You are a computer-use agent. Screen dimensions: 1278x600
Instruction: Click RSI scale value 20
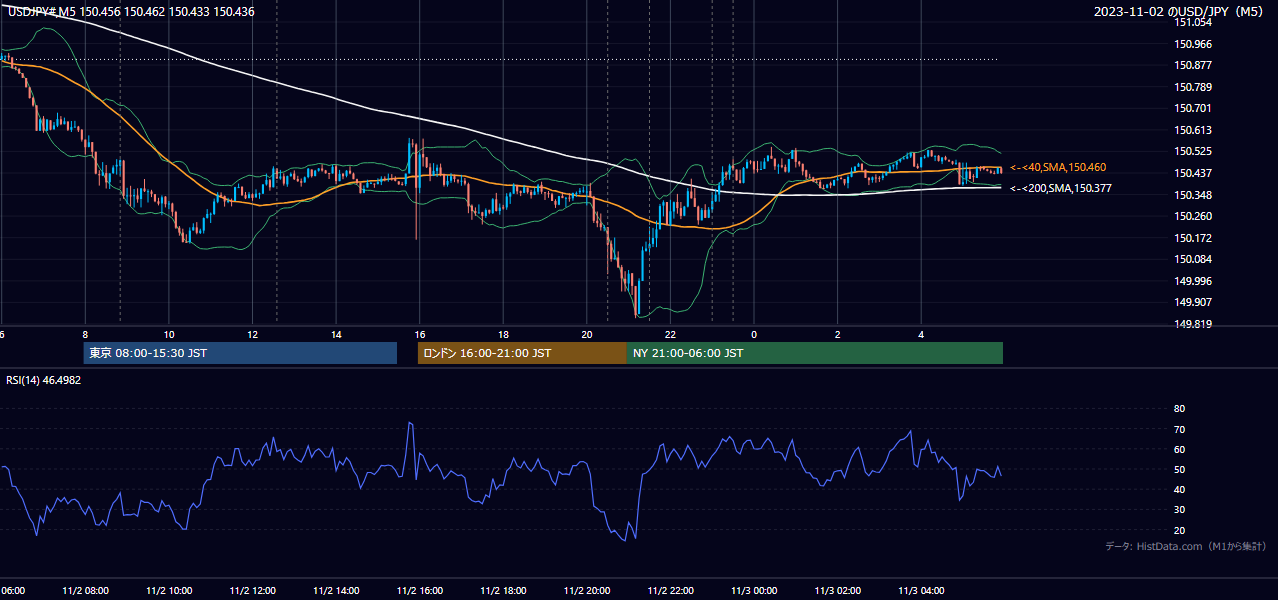coord(1179,530)
